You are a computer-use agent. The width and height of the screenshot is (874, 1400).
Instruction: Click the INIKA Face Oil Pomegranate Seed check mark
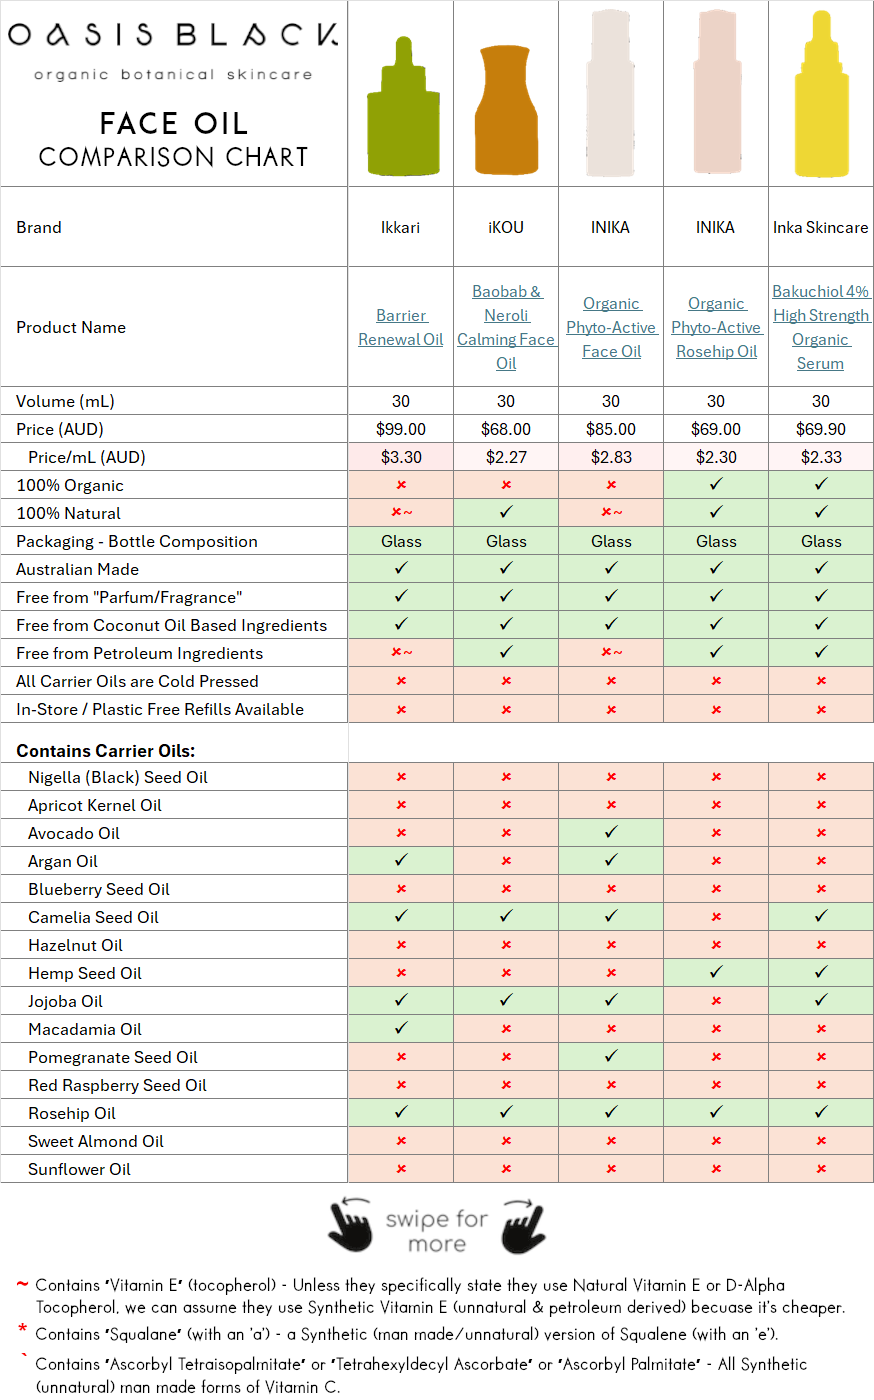pos(611,1056)
